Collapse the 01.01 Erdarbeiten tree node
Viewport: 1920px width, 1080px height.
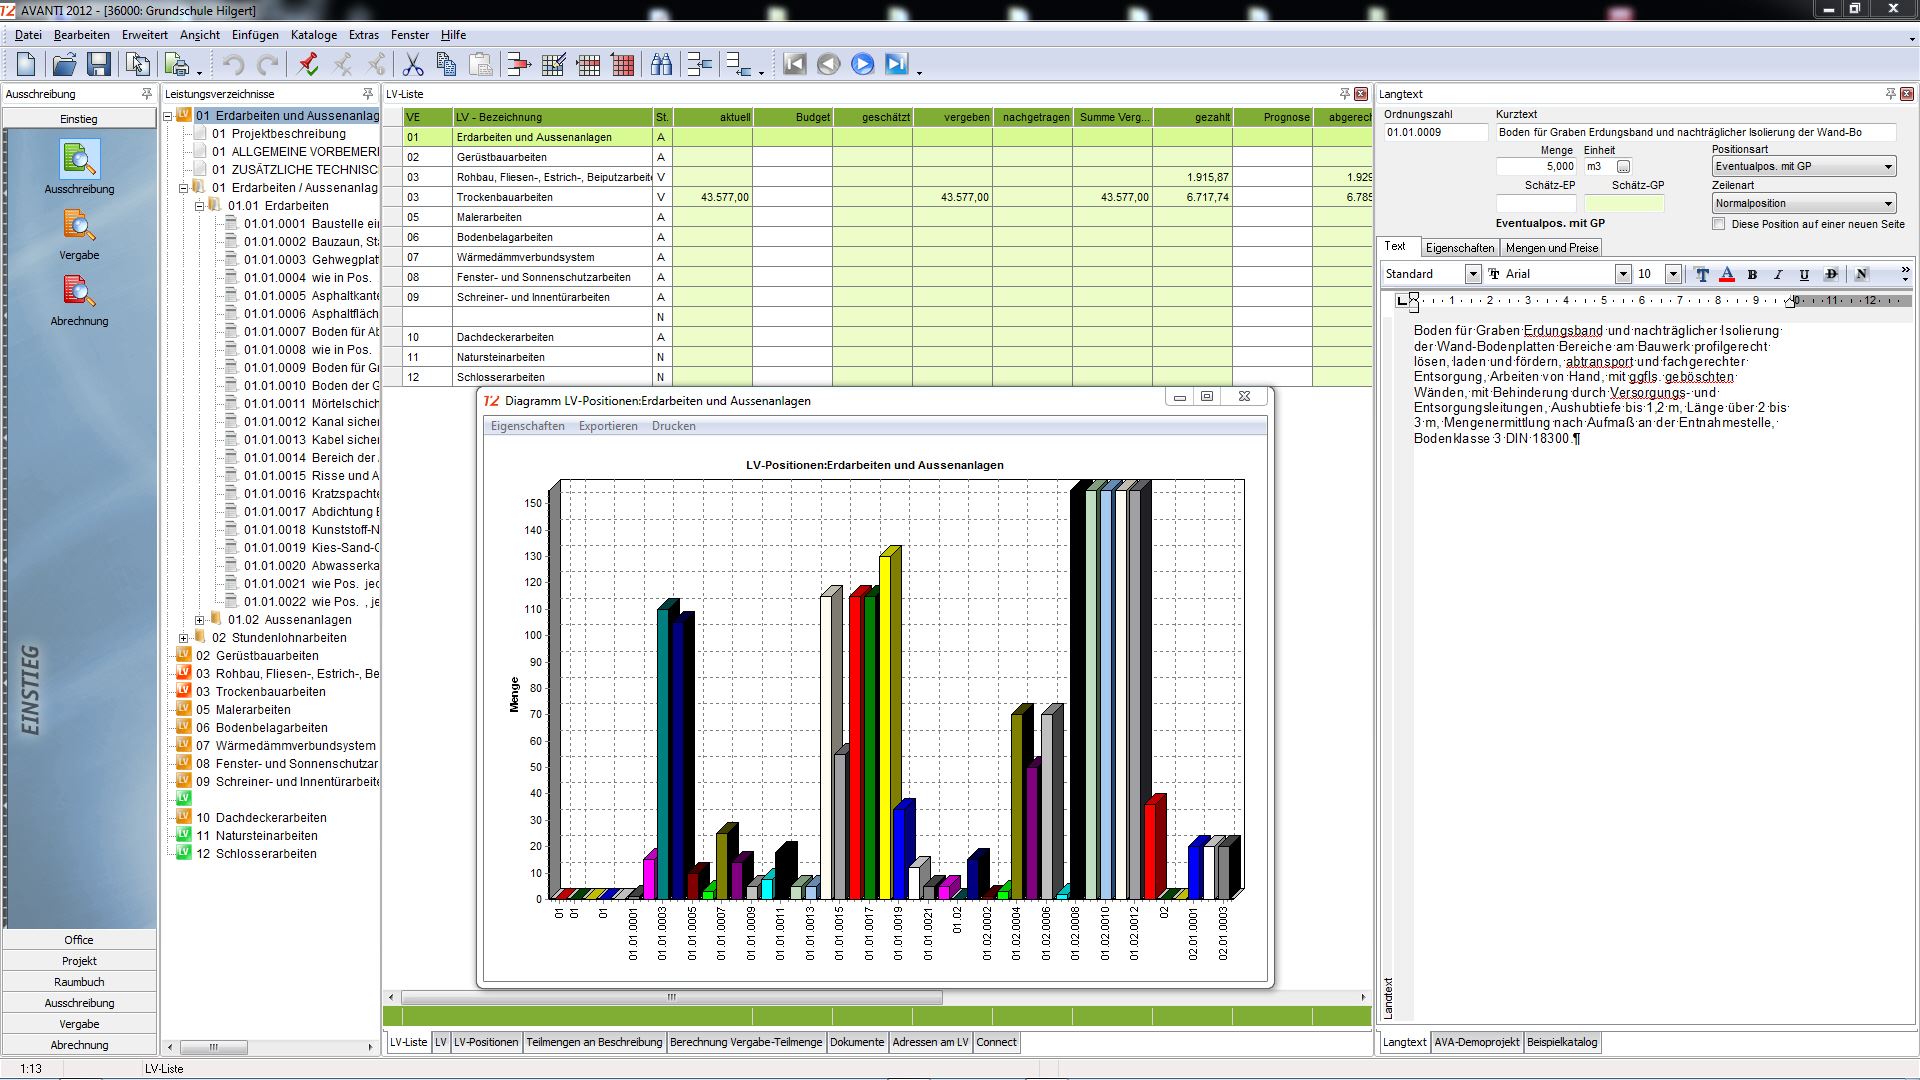click(200, 206)
